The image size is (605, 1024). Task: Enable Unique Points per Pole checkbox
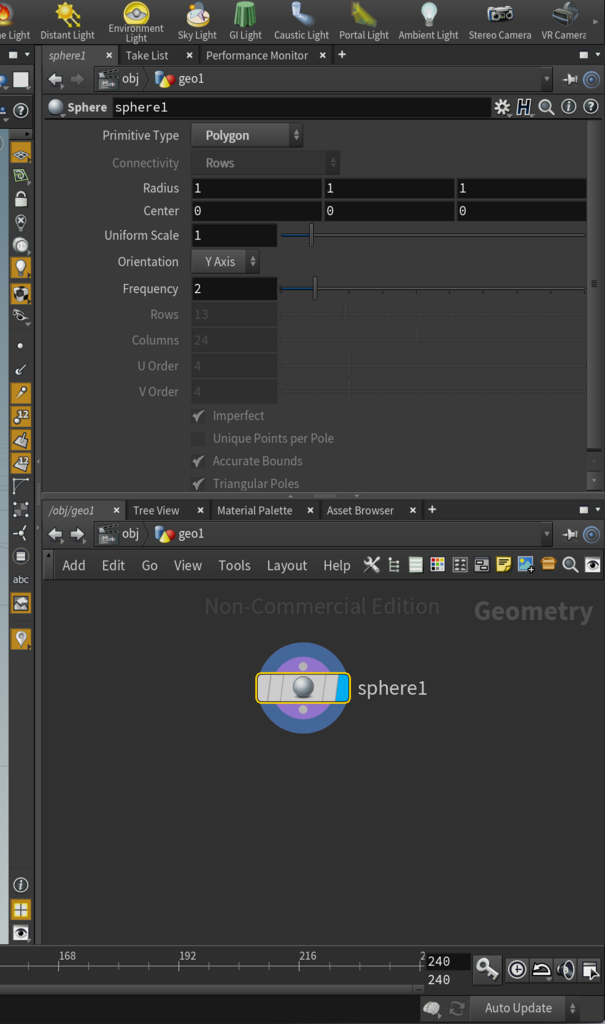pos(198,438)
